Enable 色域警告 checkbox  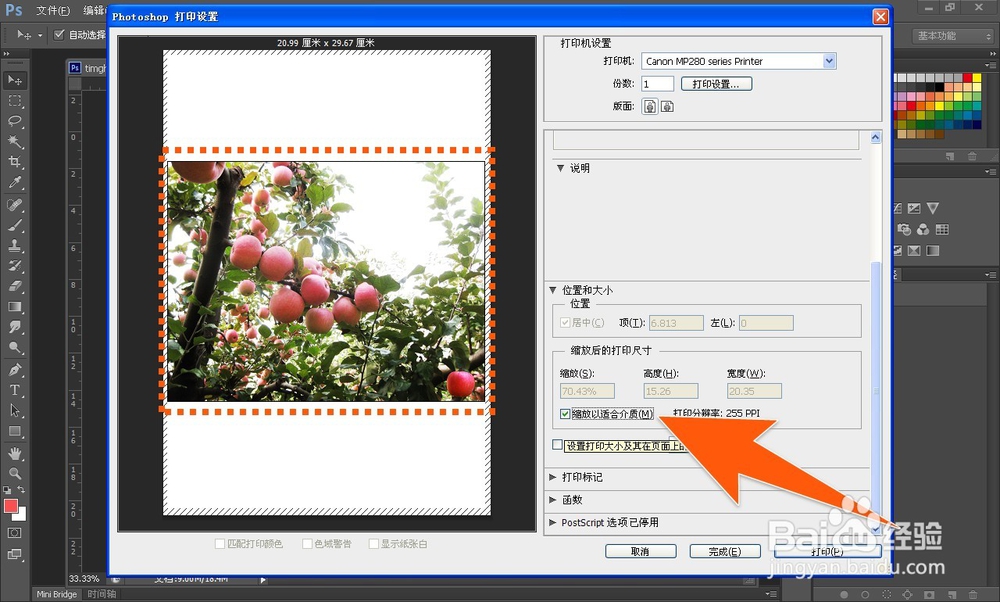pyautogui.click(x=307, y=544)
